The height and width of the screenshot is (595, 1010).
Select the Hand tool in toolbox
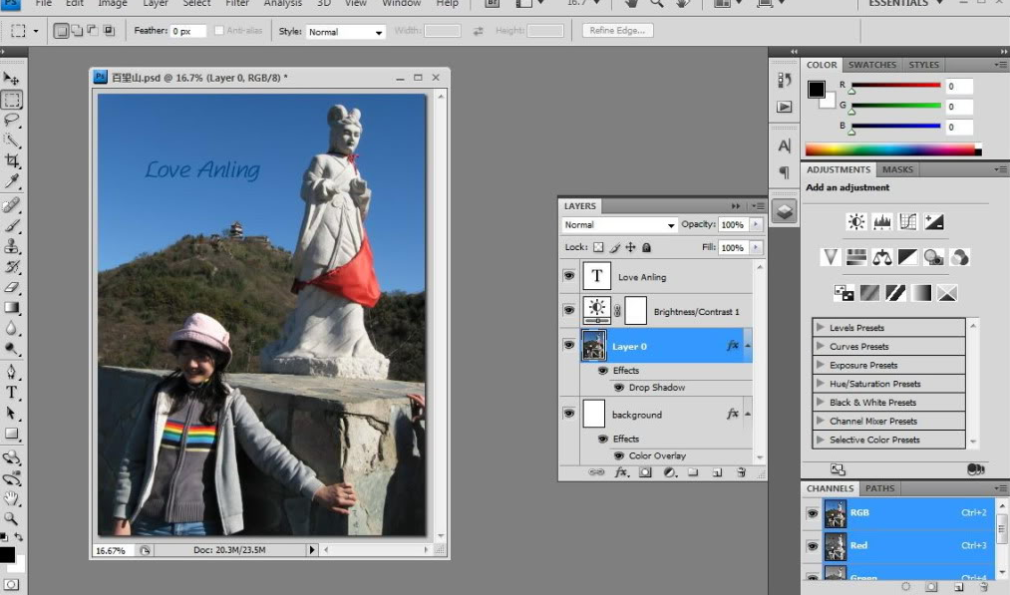12,498
